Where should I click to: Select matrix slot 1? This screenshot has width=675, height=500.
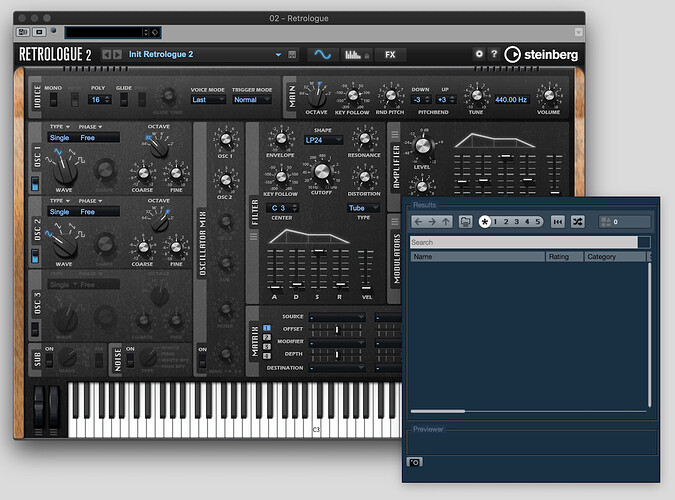point(267,328)
